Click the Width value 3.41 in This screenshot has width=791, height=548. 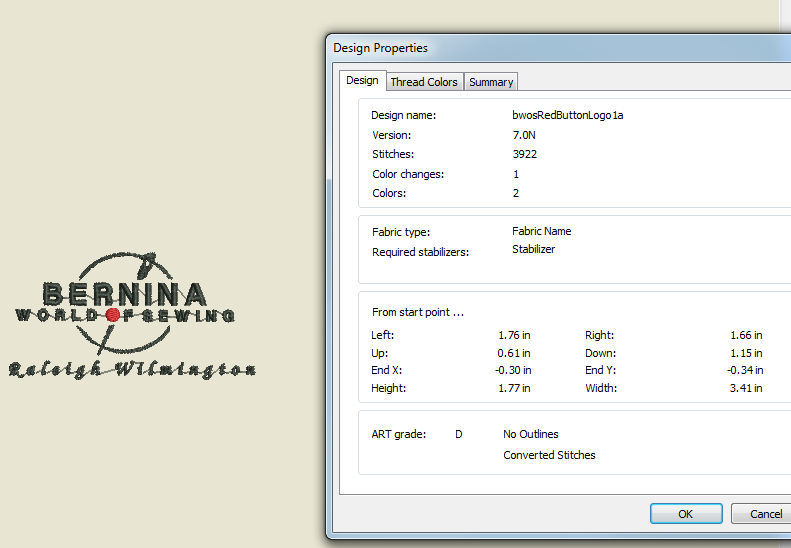pos(746,388)
